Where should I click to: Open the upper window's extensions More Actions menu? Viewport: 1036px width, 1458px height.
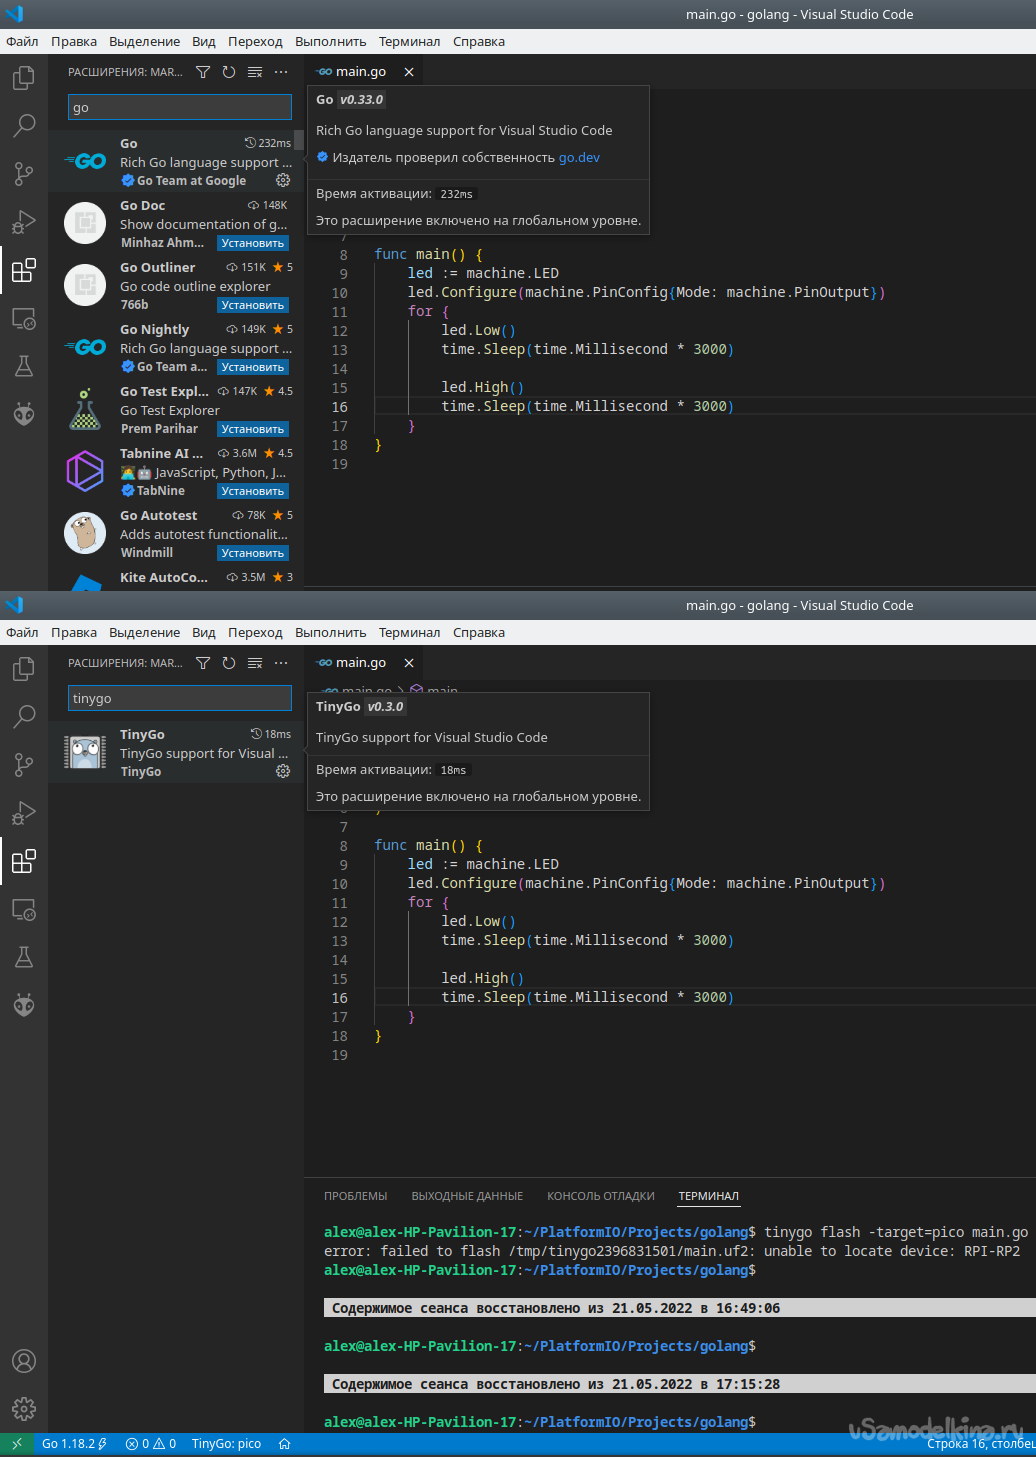(x=281, y=72)
